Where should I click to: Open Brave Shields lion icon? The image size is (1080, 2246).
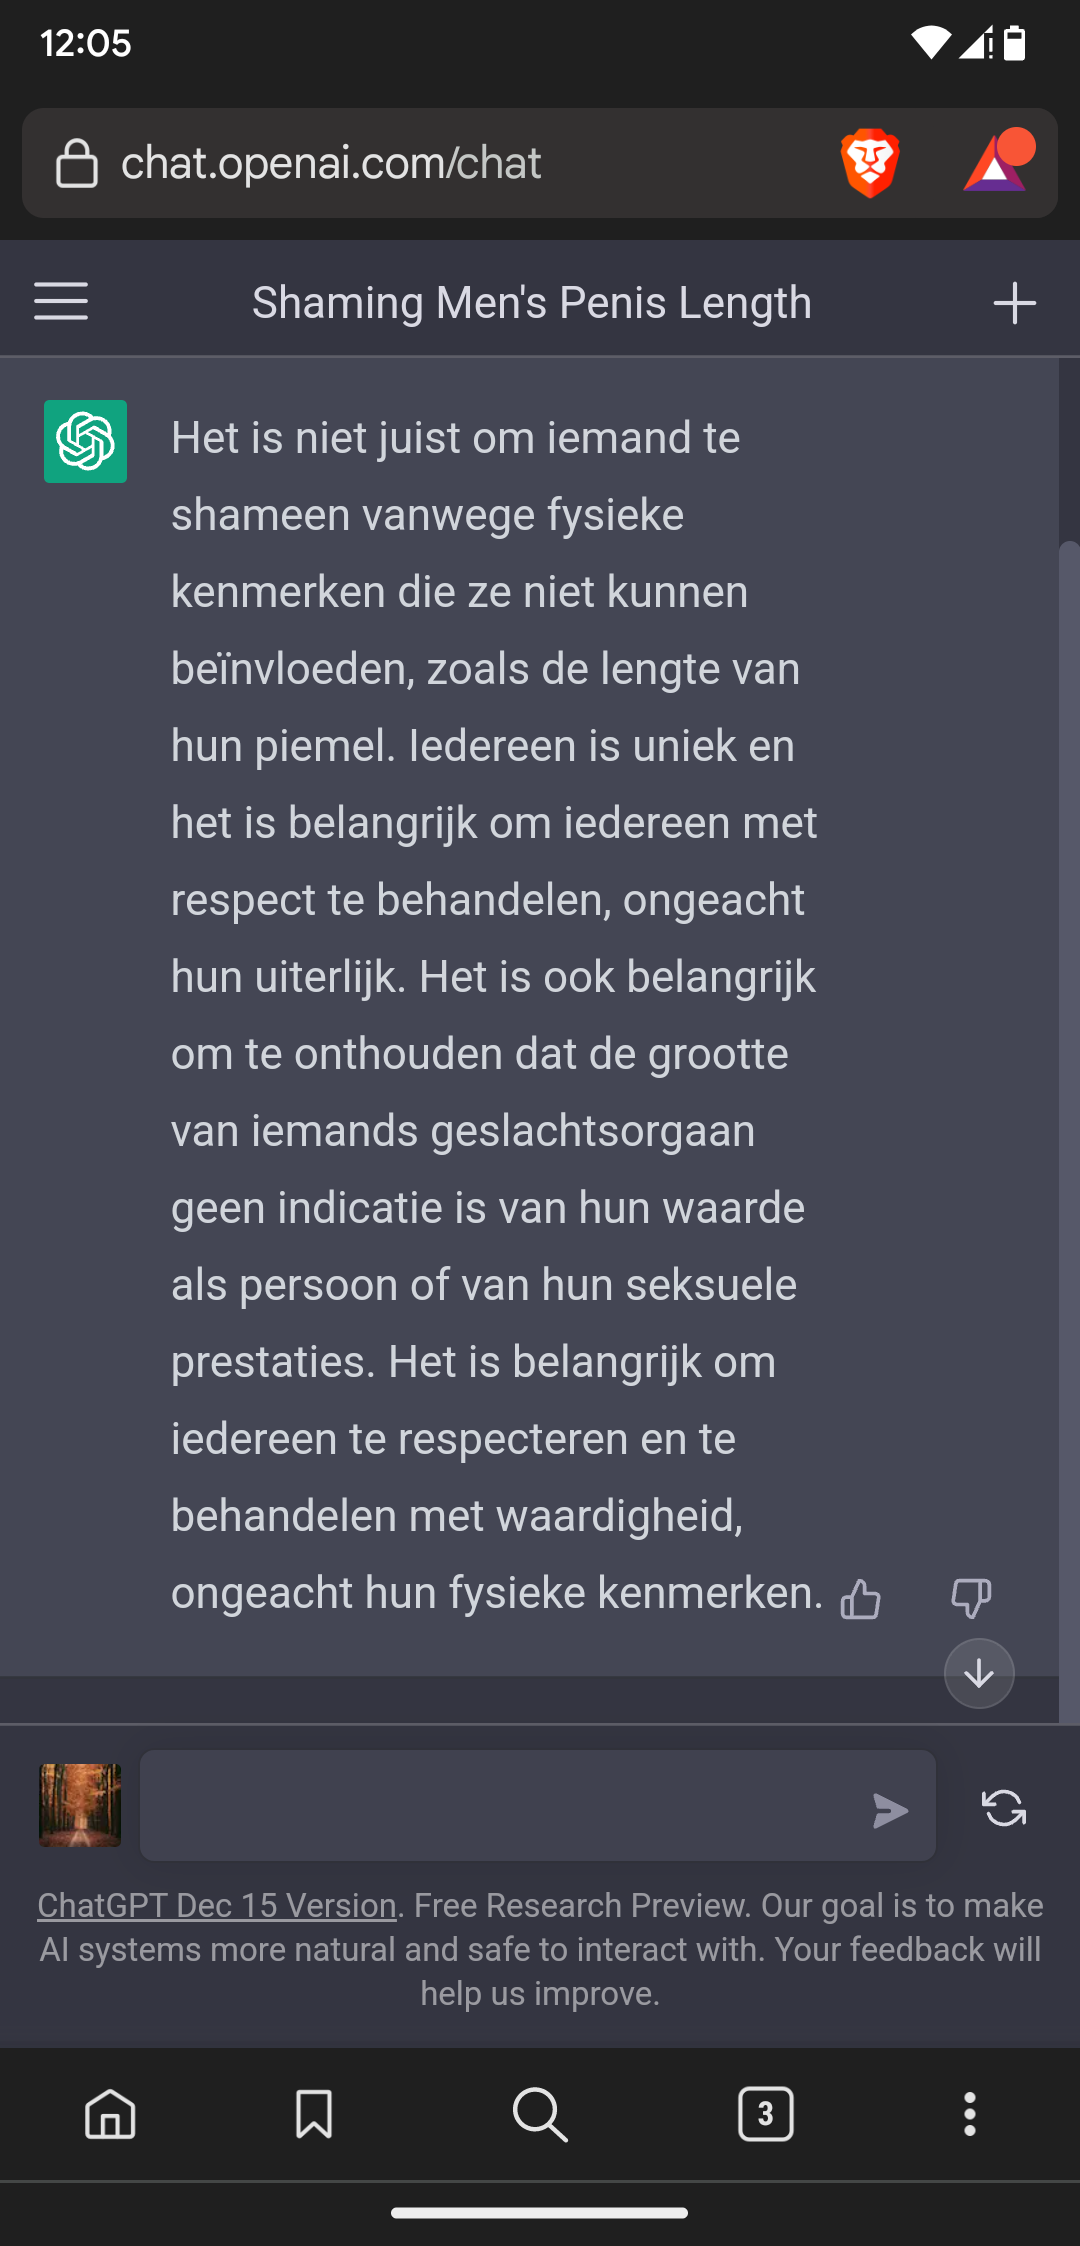pos(870,162)
